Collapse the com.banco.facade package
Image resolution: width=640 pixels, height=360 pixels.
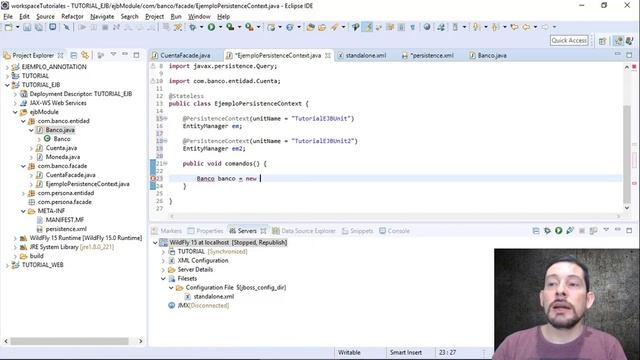[23, 166]
